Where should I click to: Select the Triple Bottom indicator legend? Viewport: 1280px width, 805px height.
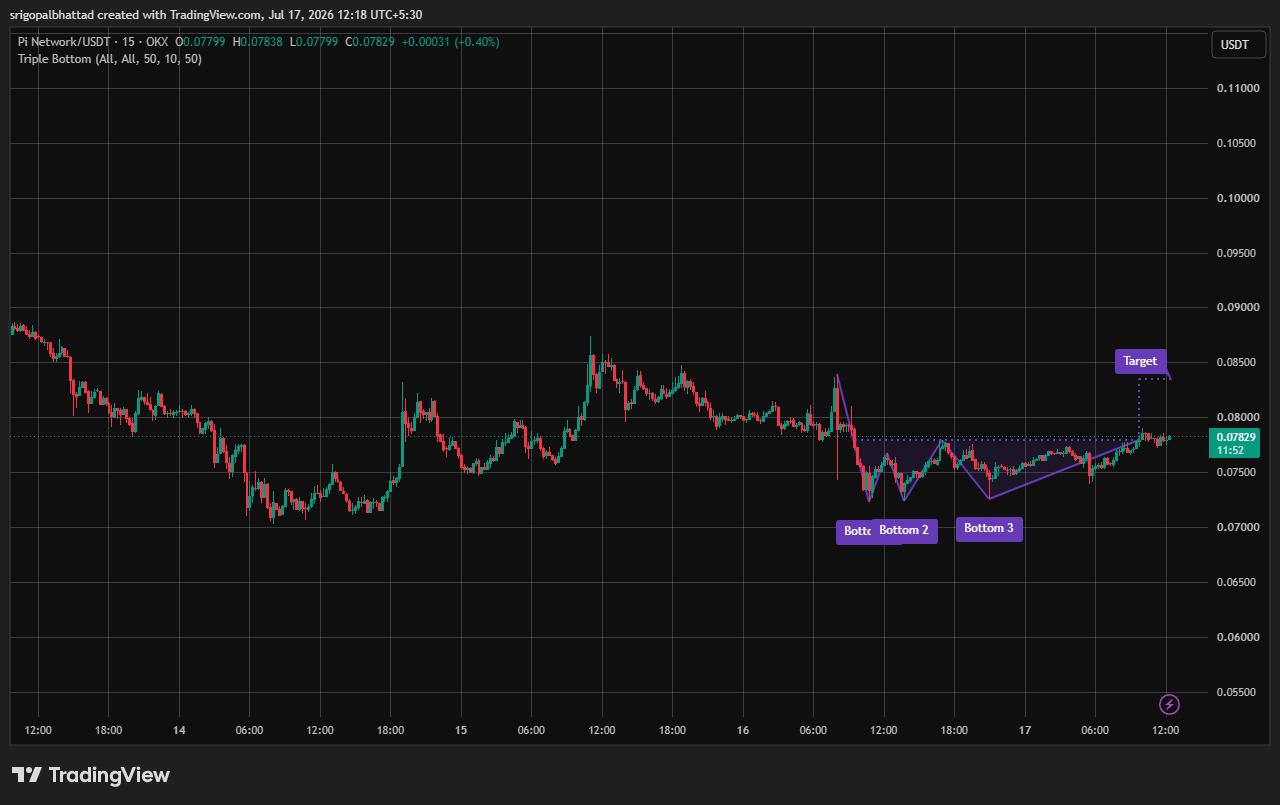(x=110, y=59)
